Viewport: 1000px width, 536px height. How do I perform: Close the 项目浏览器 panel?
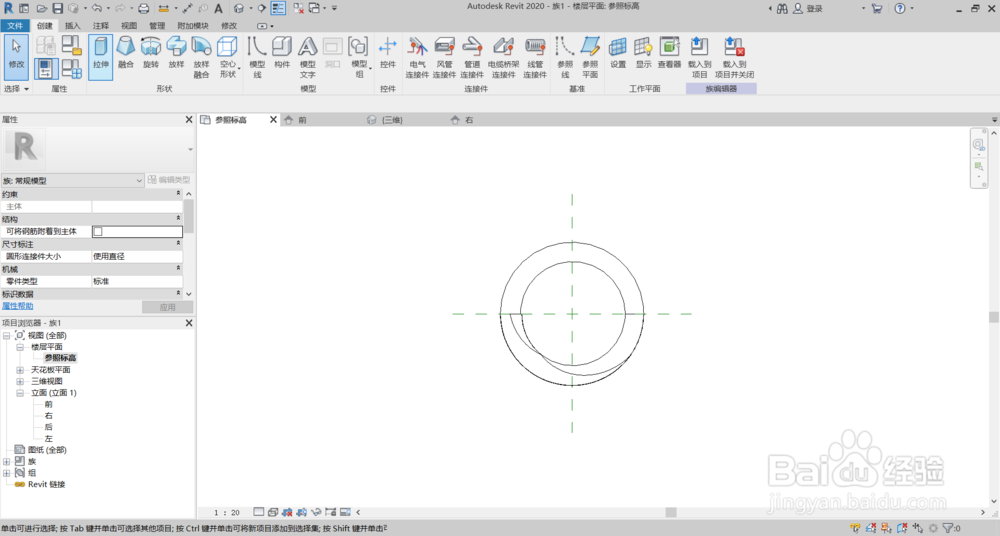tap(189, 323)
